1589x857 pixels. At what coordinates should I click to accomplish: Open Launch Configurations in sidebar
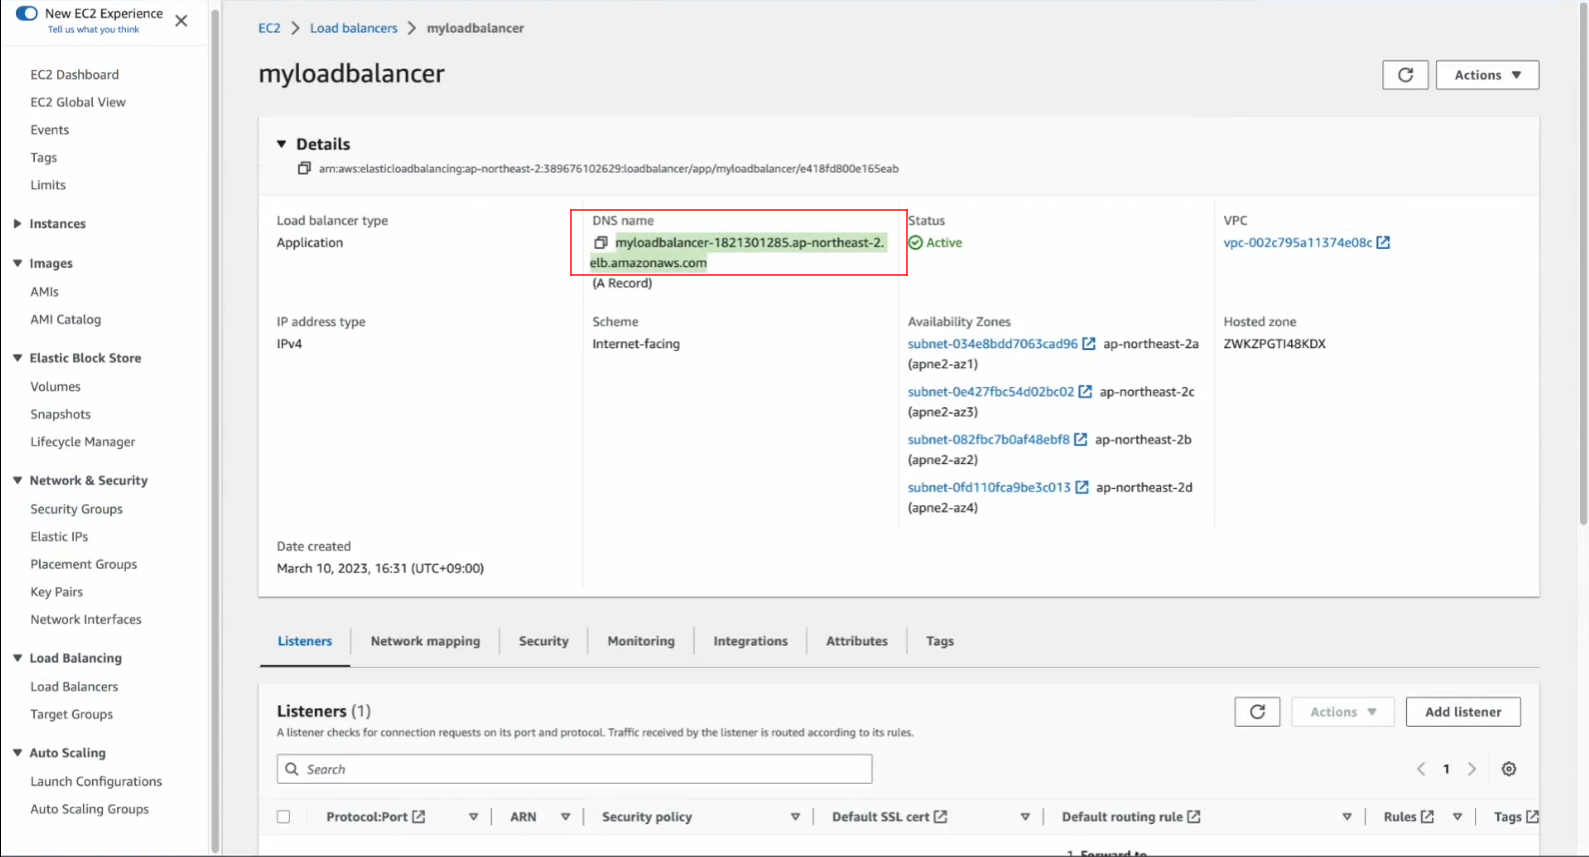pos(96,782)
